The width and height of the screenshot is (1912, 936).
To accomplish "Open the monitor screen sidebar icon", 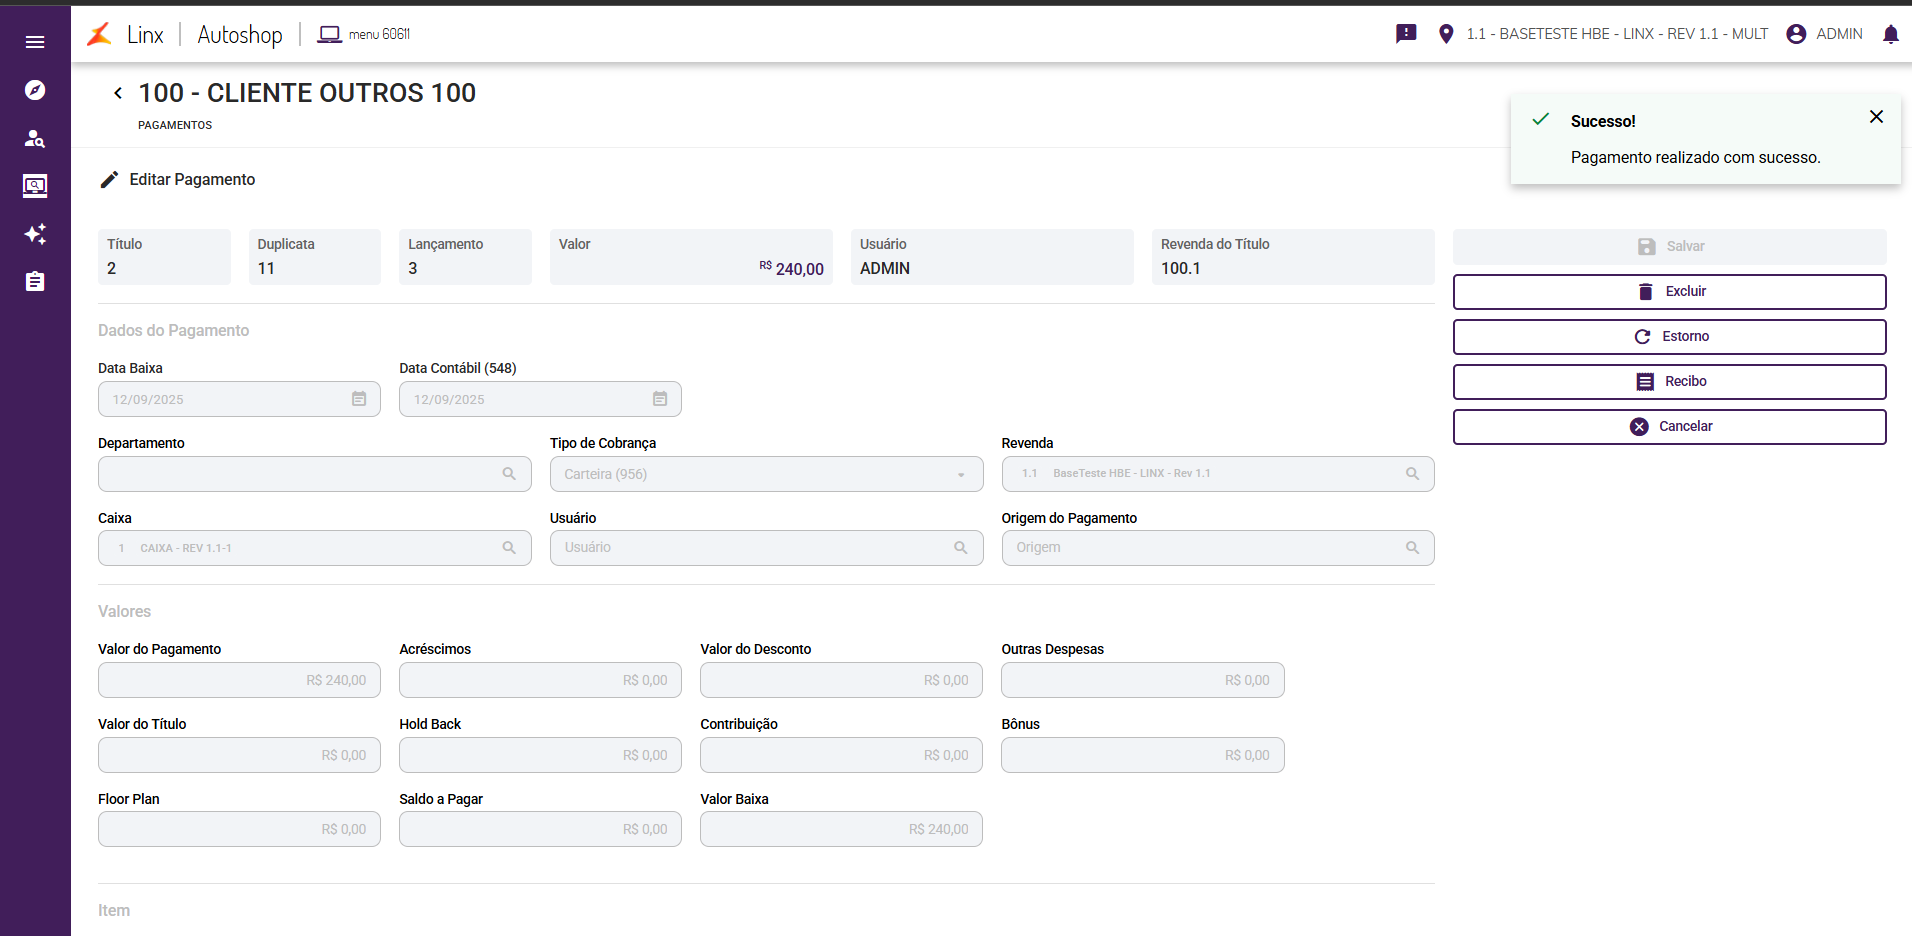I will tap(35, 186).
